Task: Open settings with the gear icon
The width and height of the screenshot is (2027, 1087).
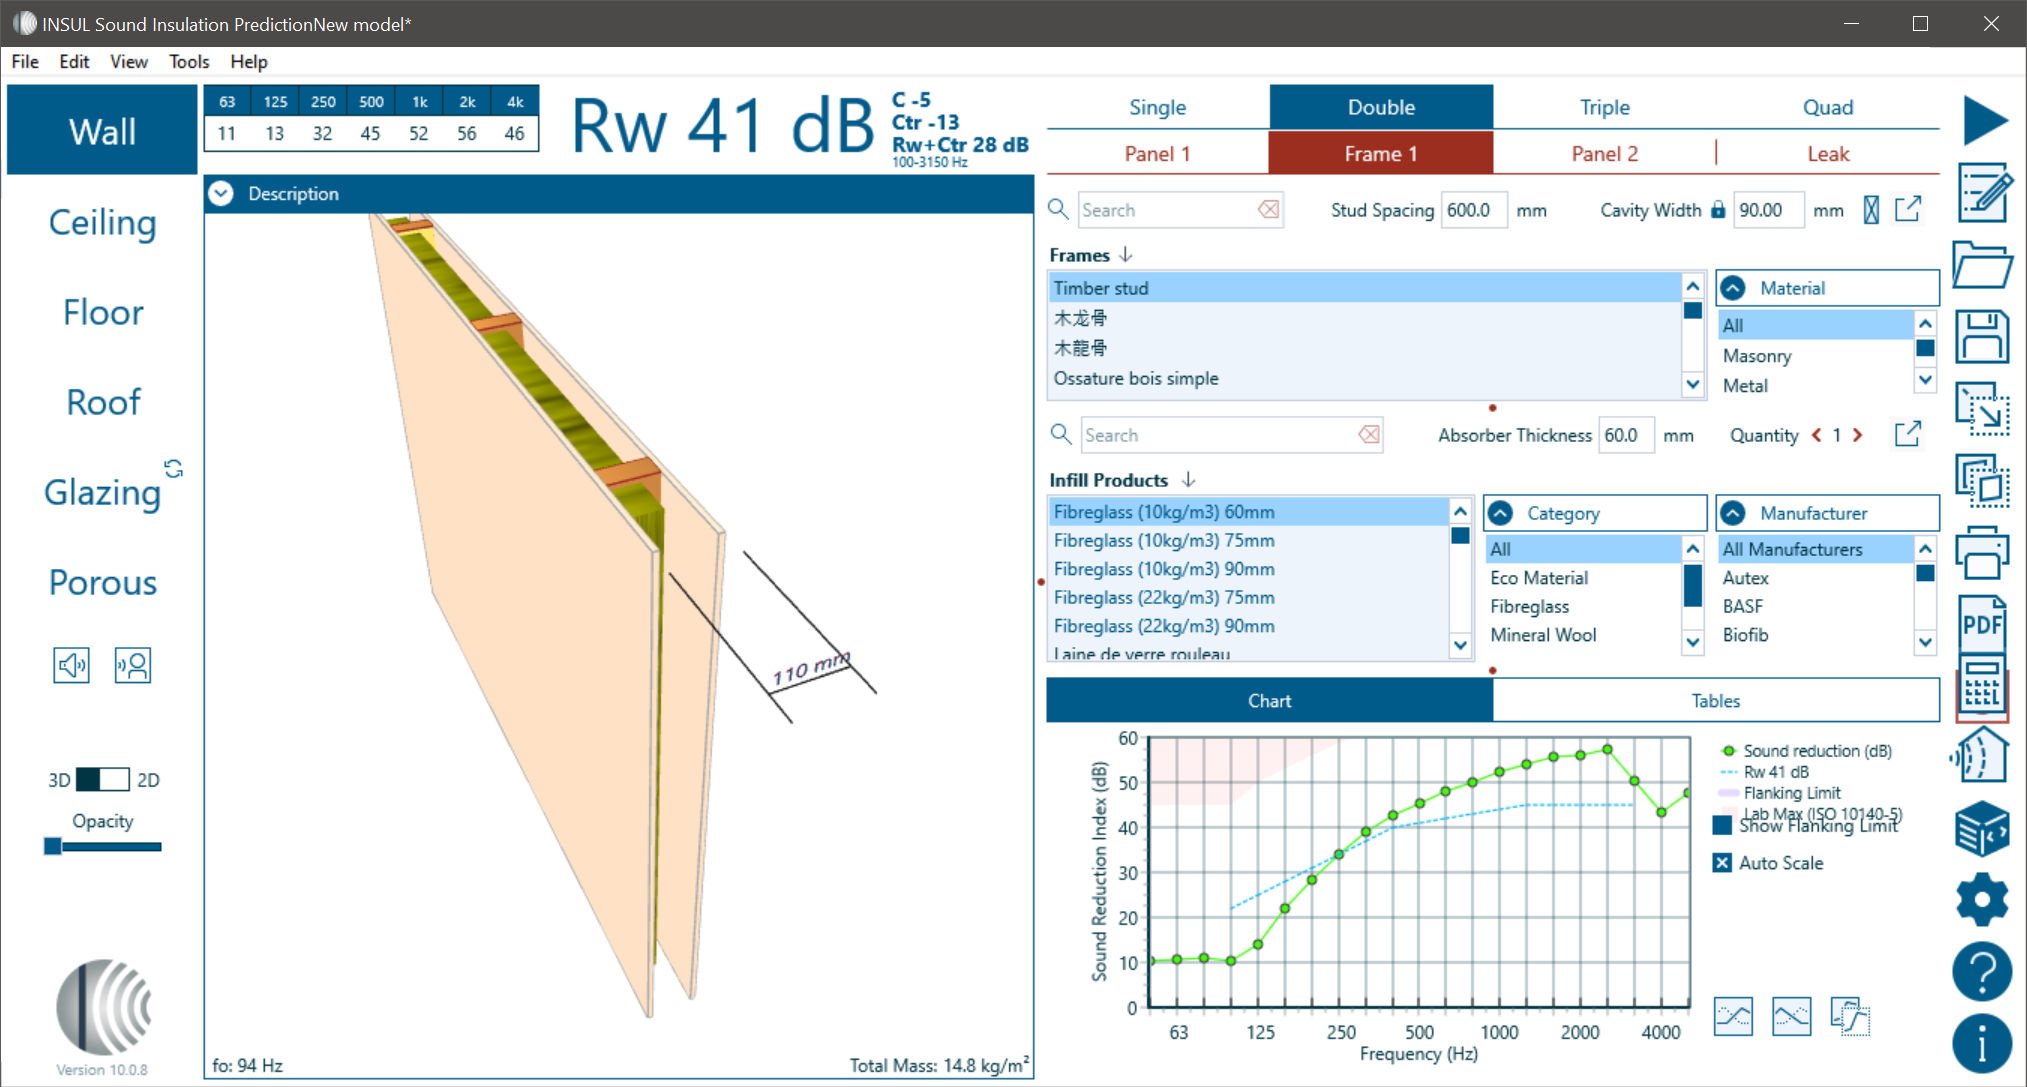Action: coord(1982,899)
